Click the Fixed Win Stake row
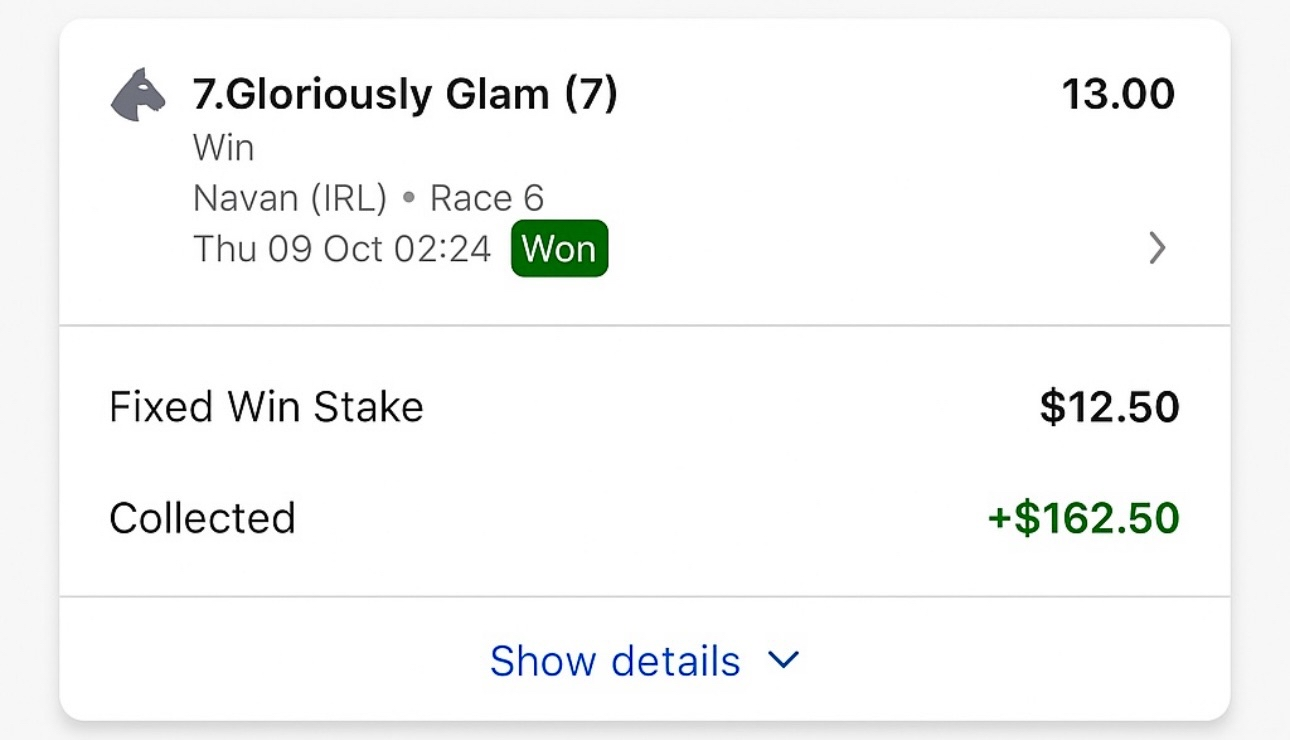Viewport: 1290px width, 740px height. point(644,407)
